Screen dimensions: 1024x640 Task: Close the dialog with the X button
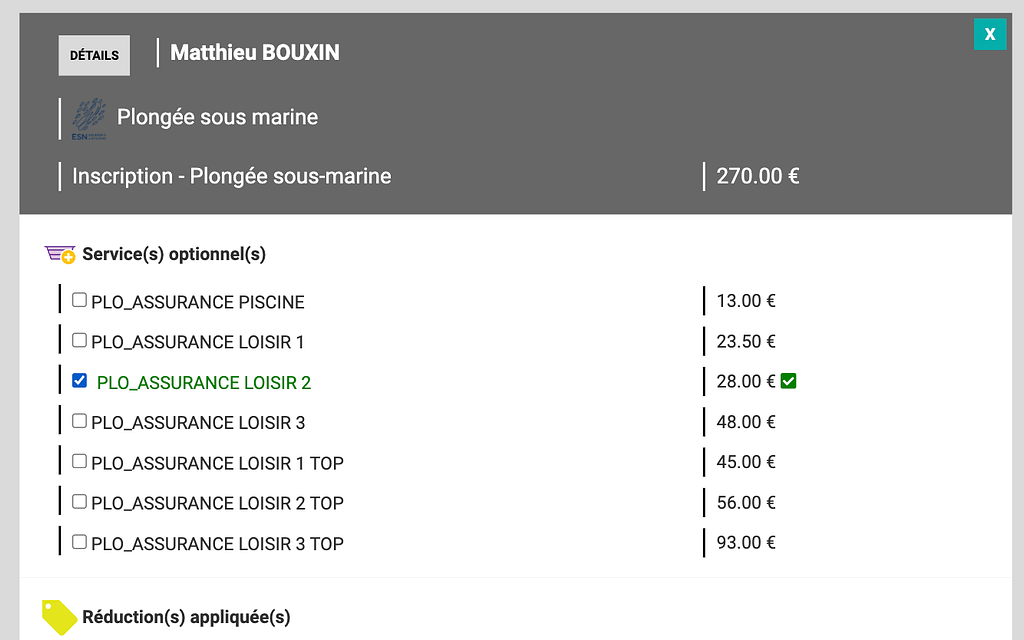click(x=990, y=34)
